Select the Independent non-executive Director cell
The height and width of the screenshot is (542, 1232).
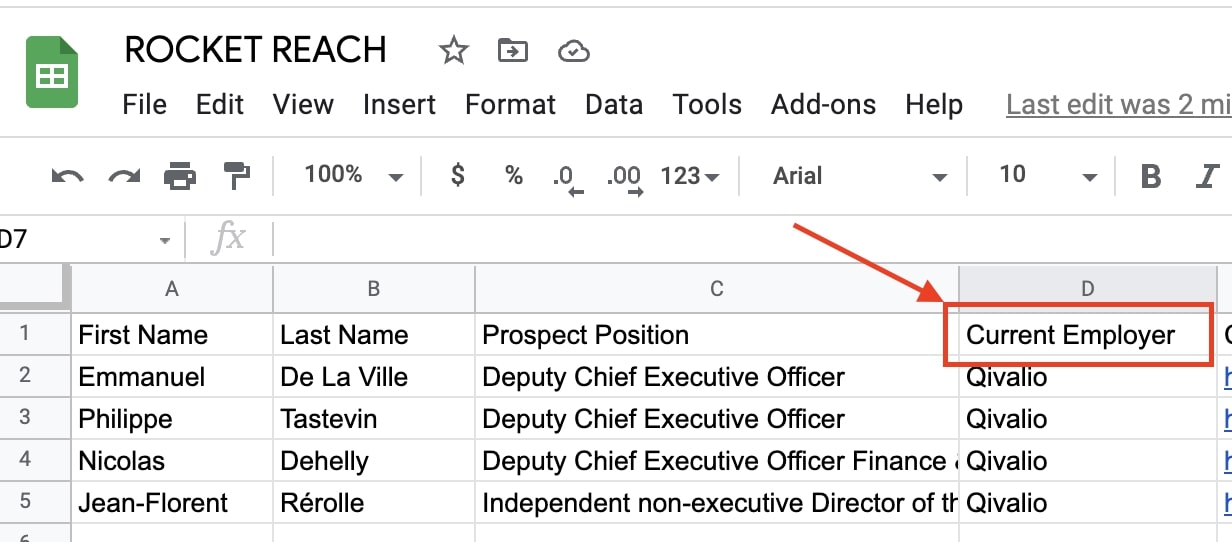coord(716,502)
